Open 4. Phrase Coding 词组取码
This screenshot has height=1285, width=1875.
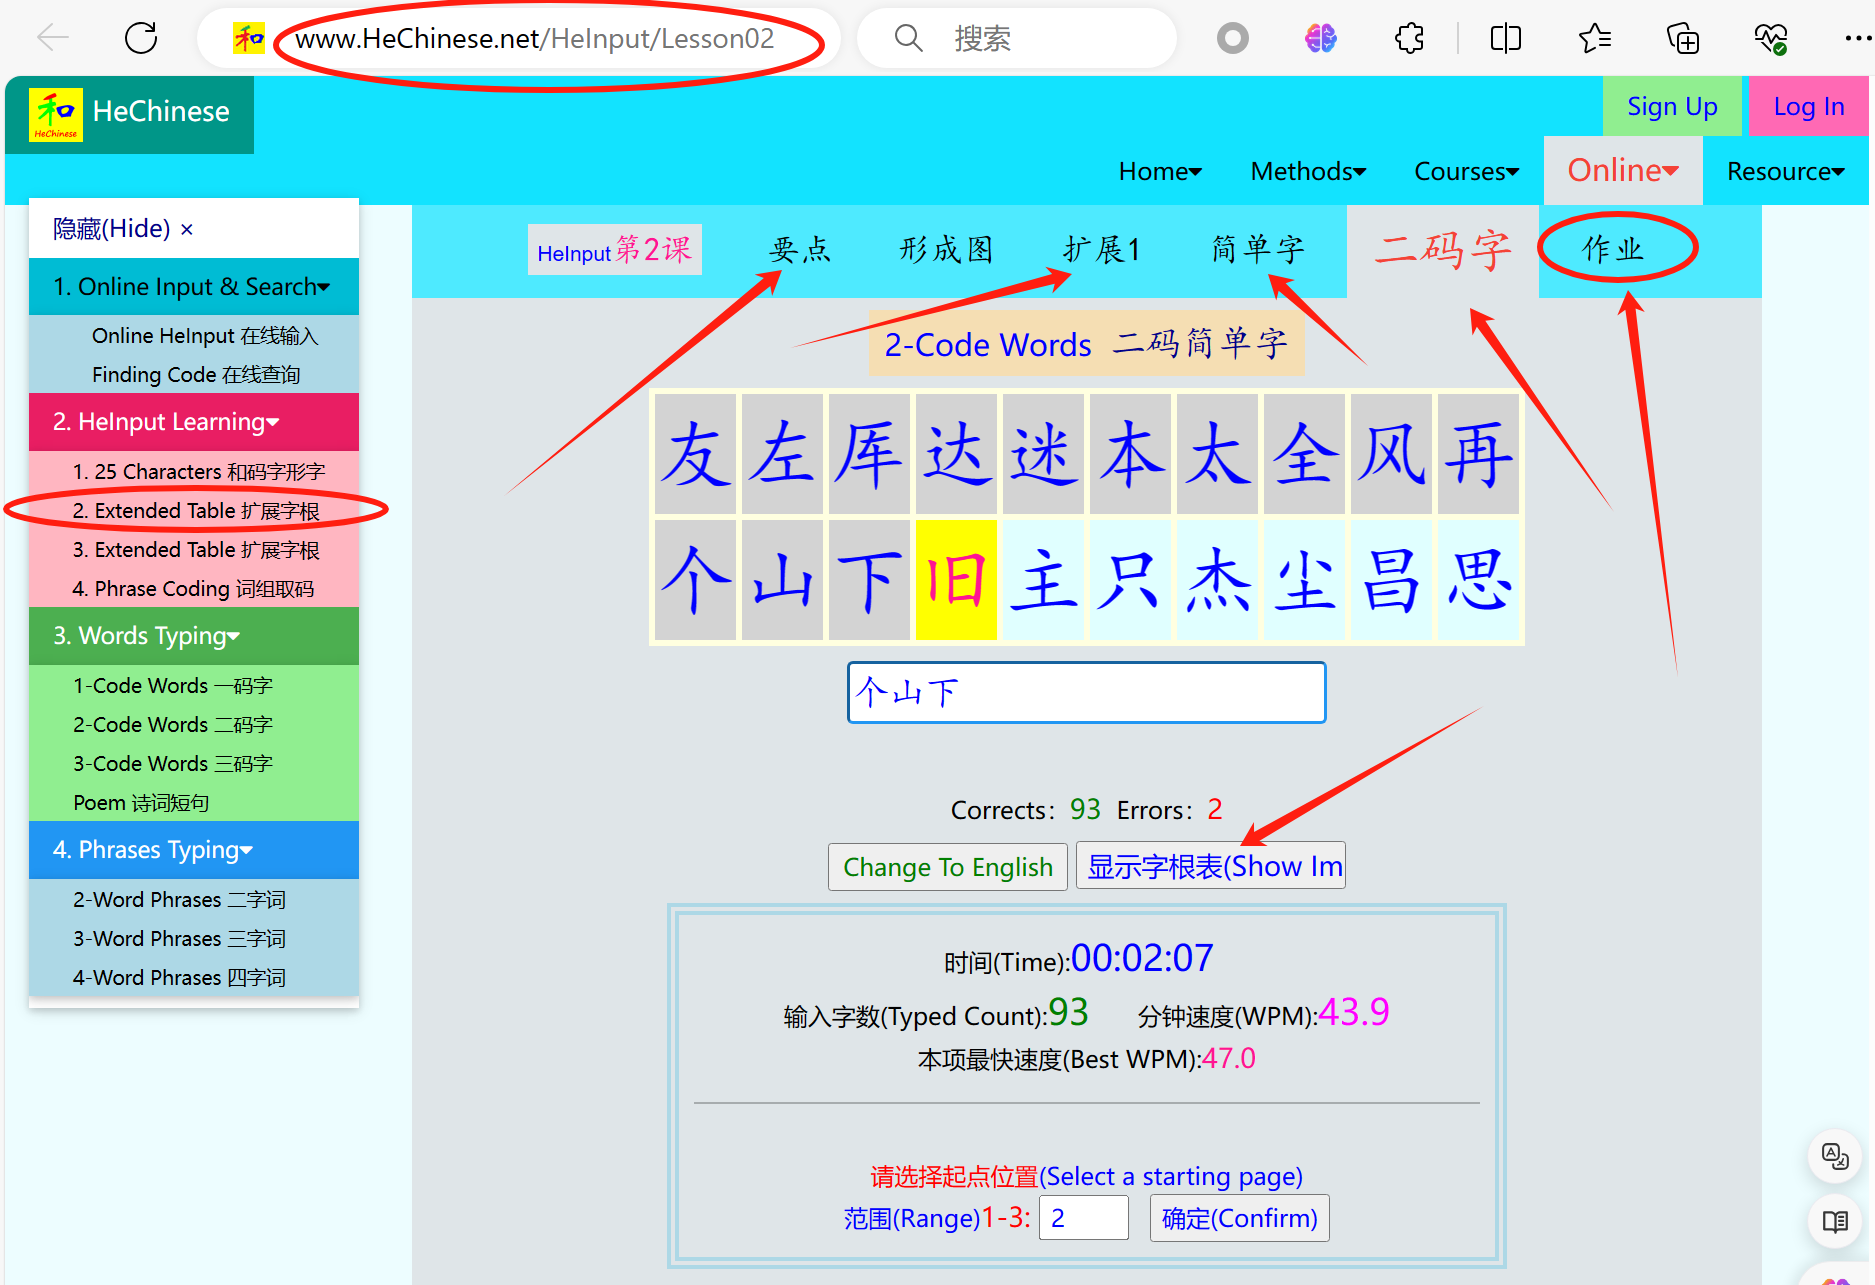193,589
